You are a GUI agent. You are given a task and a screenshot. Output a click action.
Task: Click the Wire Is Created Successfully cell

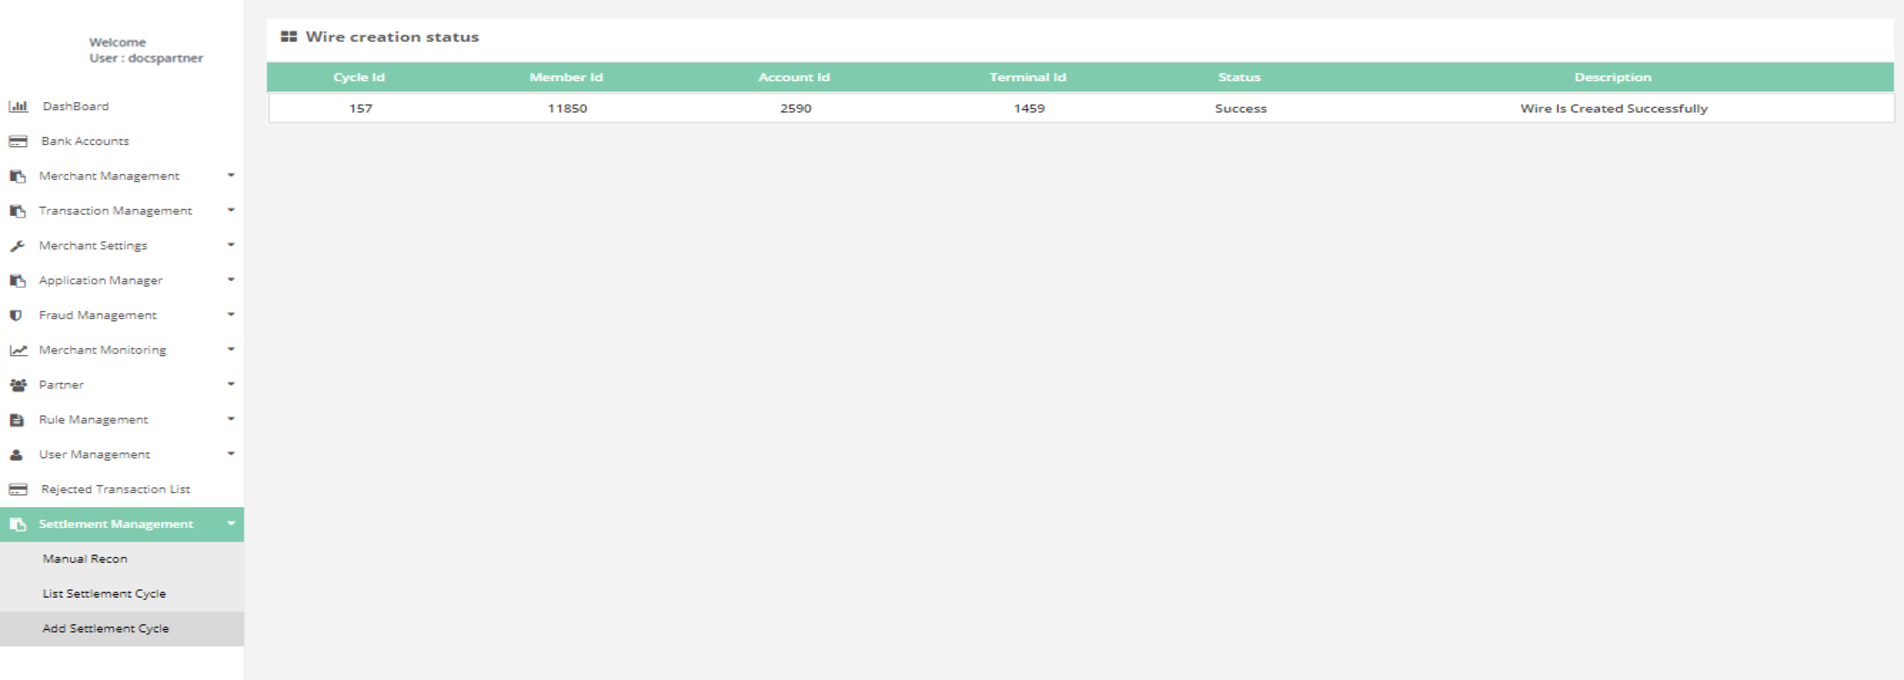[x=1613, y=108]
